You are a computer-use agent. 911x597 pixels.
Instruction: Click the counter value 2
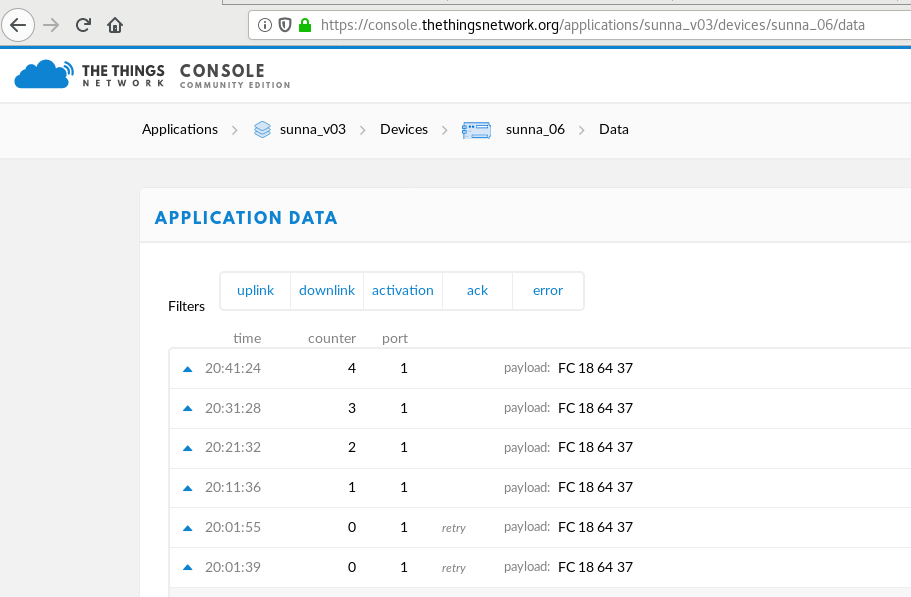[352, 447]
